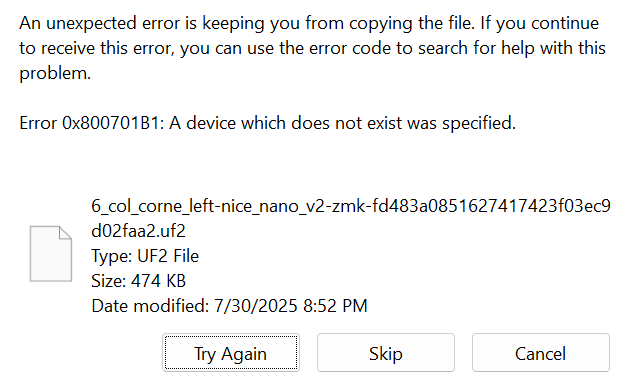640x387 pixels.
Task: Click the error code 0x800701B1
Action: coord(112,123)
